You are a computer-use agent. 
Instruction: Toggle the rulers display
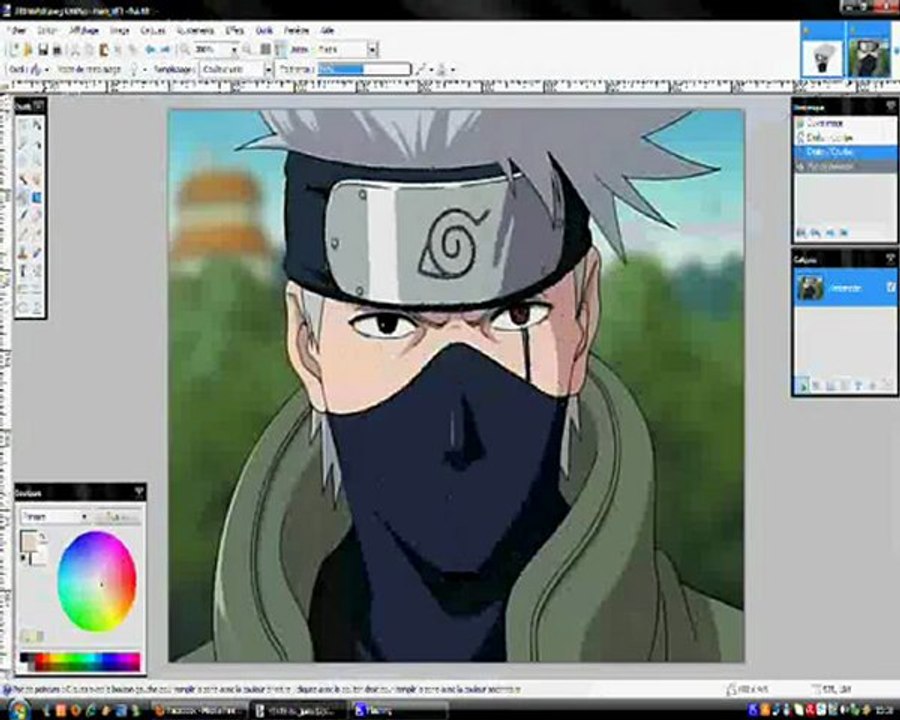click(x=280, y=50)
